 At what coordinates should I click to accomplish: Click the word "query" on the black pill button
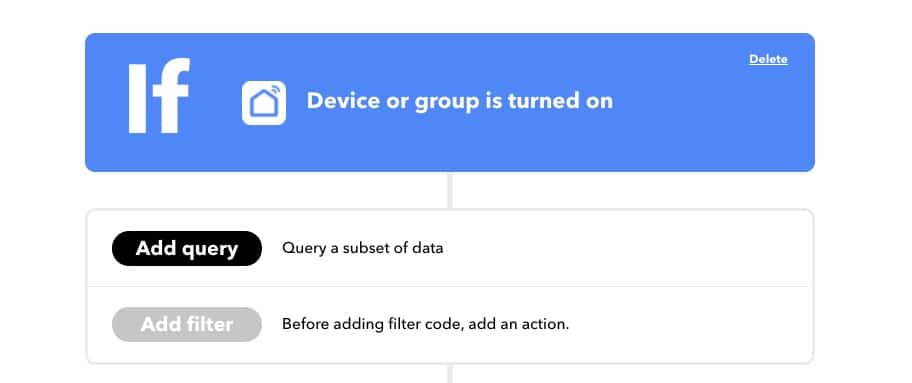[x=210, y=249]
